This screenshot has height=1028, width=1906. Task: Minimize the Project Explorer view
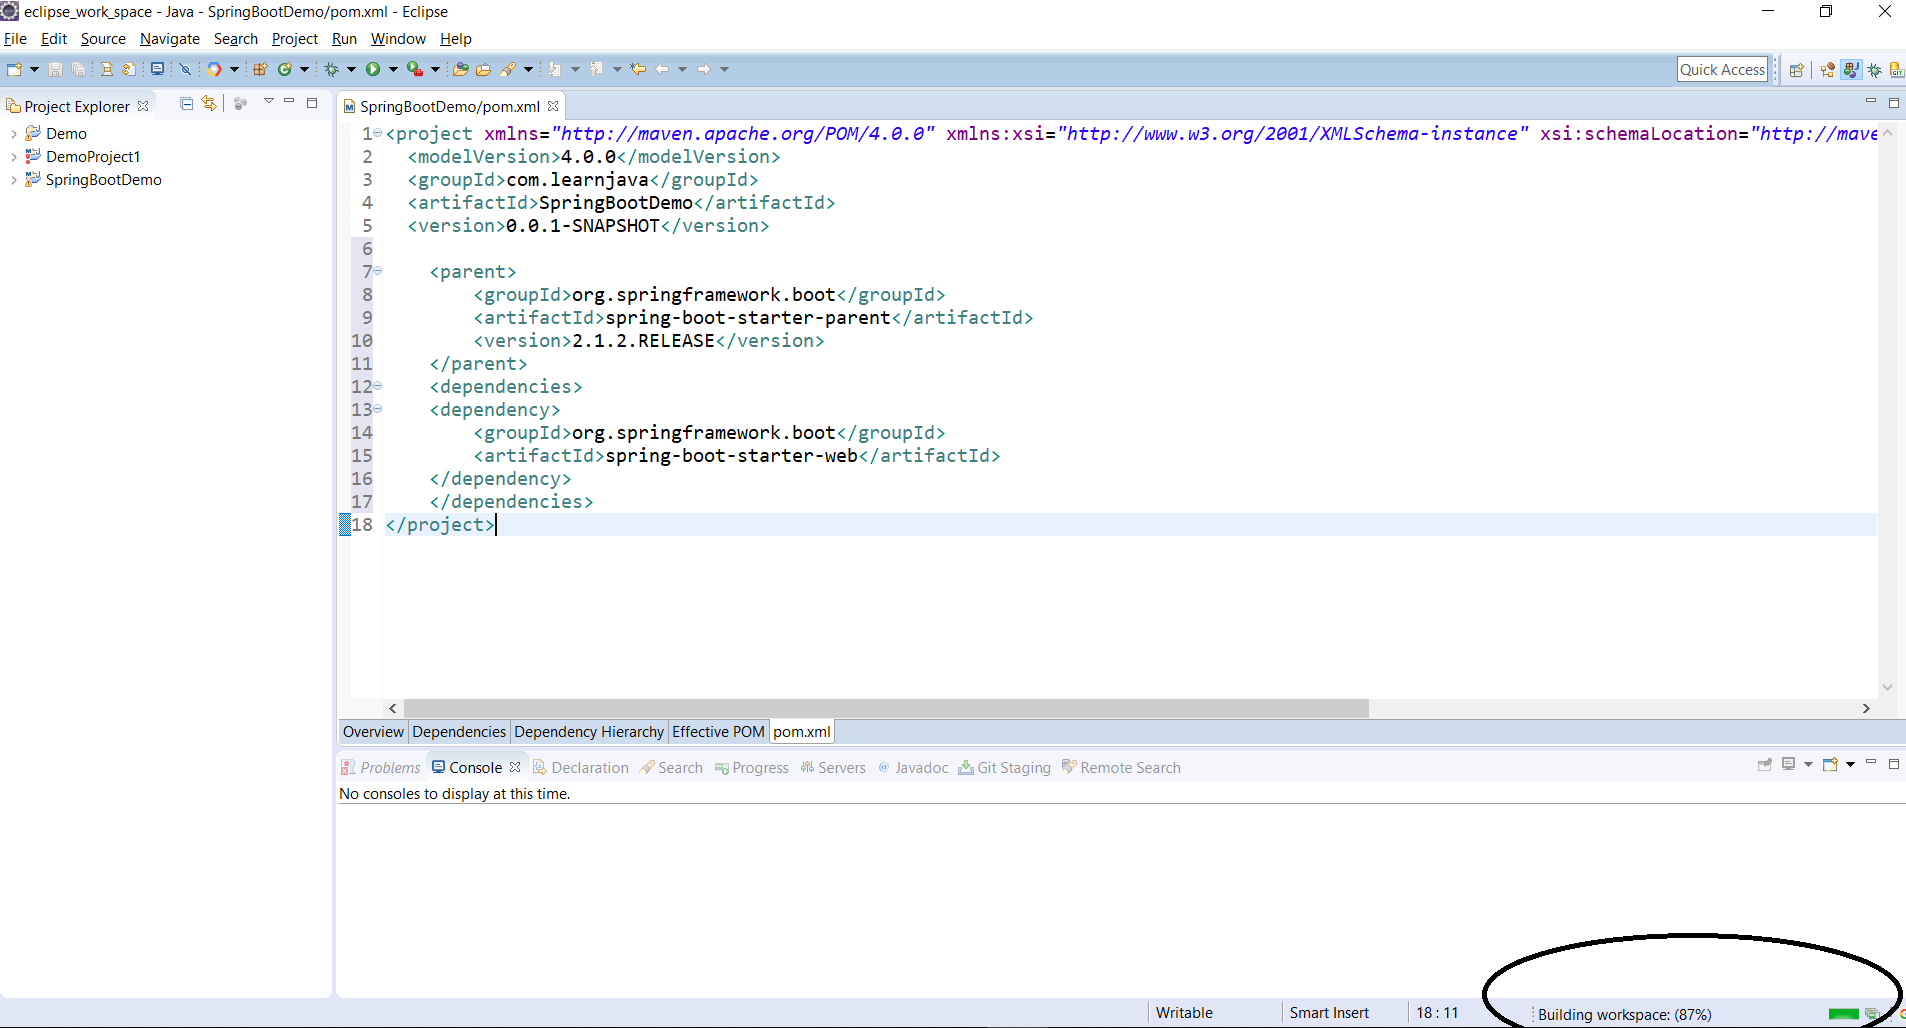click(289, 102)
